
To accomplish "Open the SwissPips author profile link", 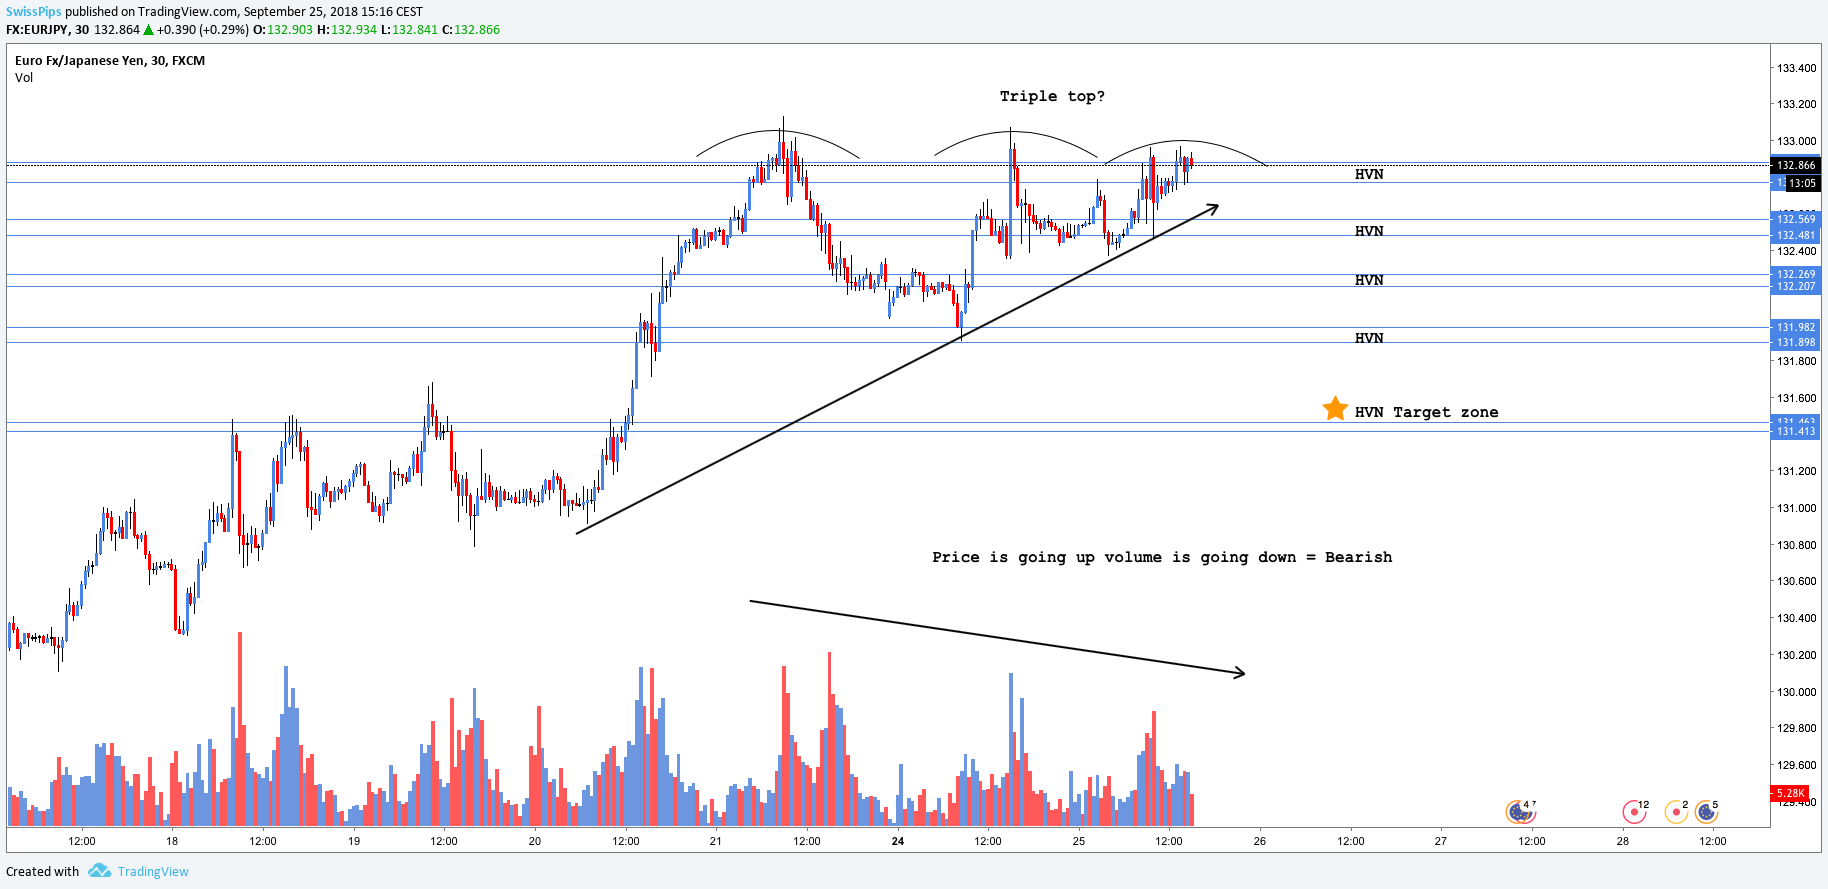I will click(34, 12).
